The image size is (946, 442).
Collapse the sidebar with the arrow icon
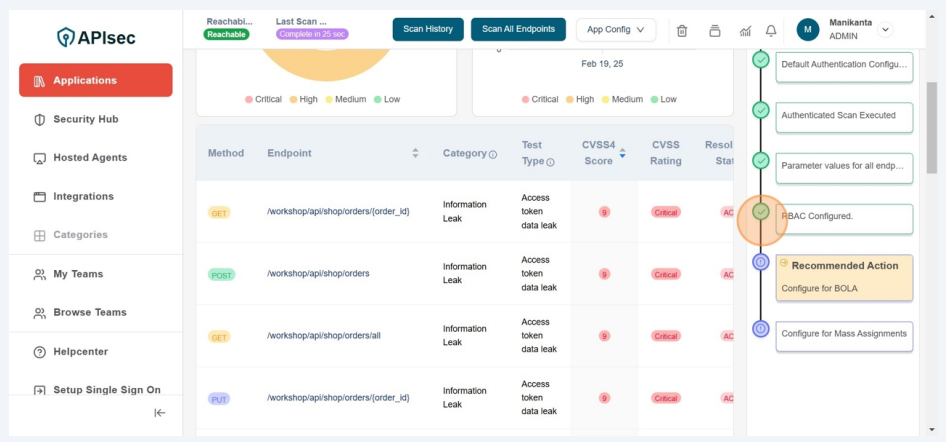click(x=160, y=413)
